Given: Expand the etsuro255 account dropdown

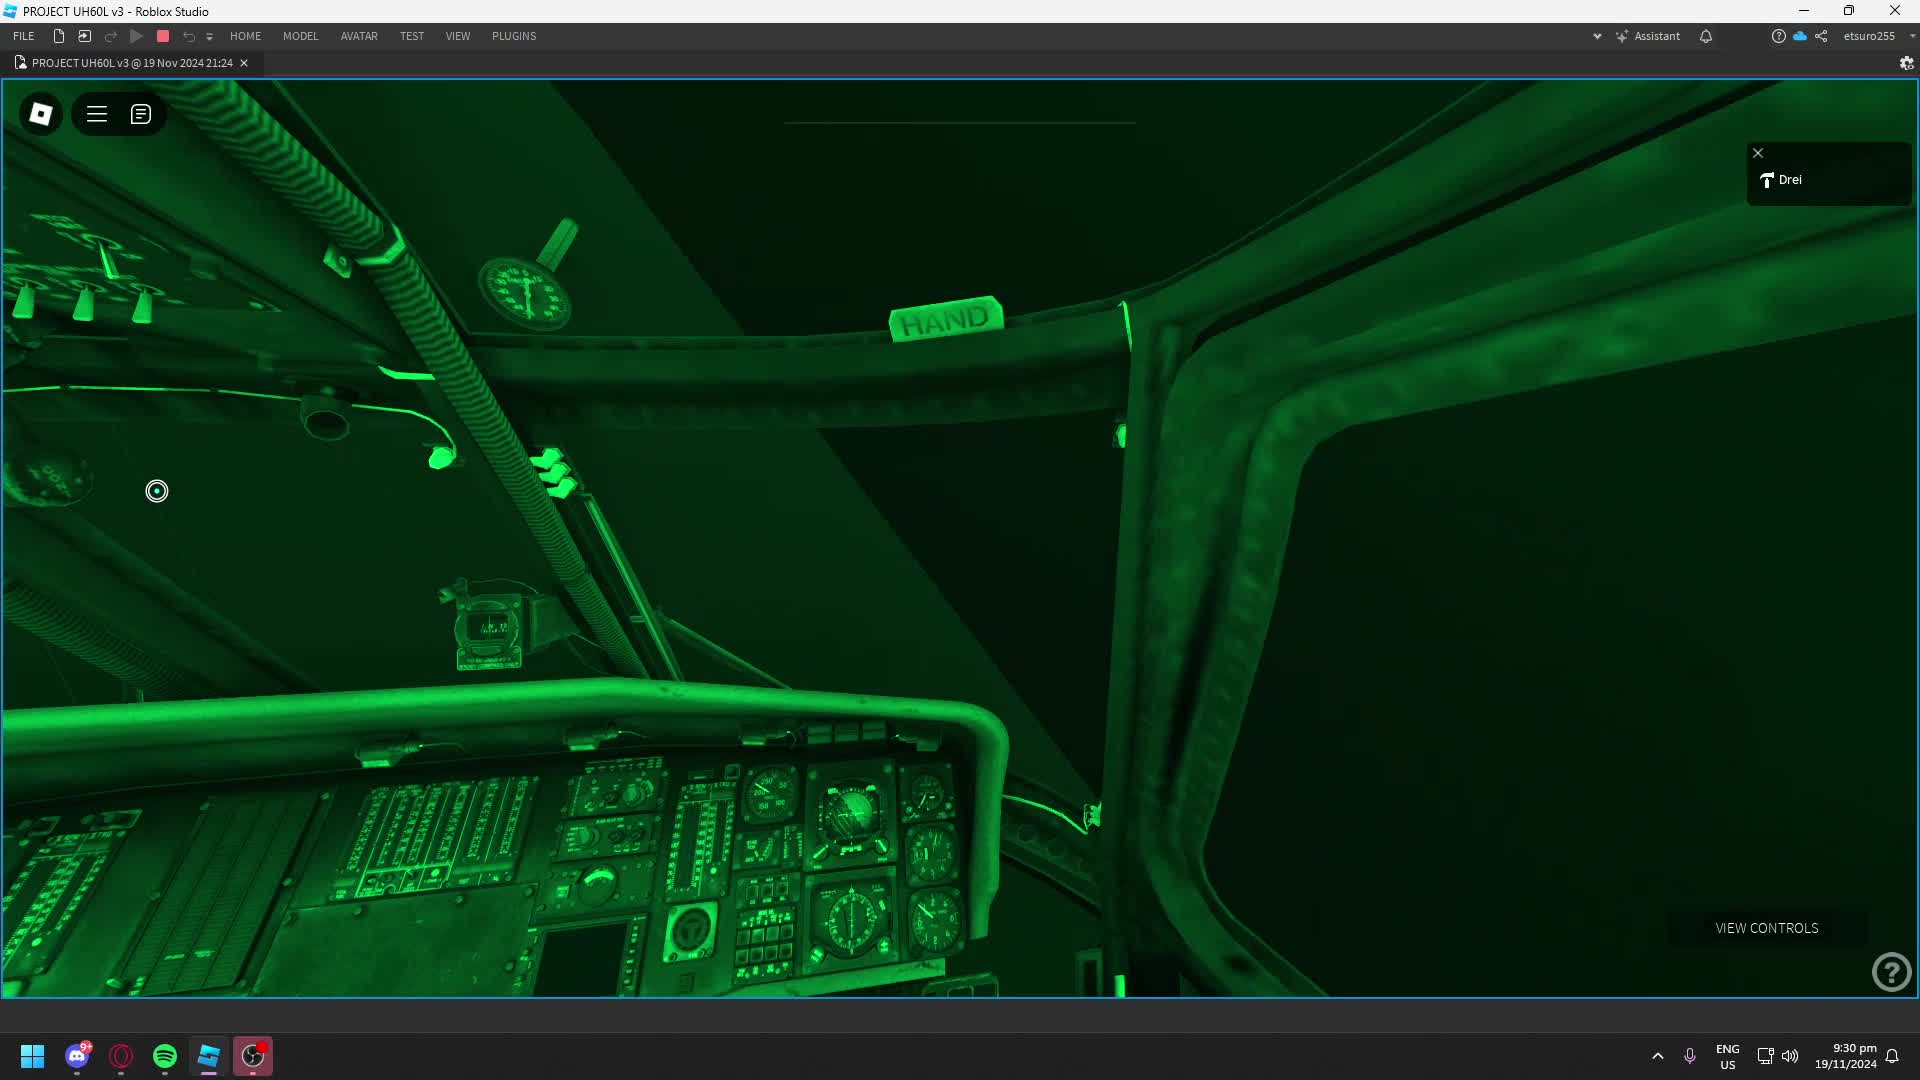Looking at the screenshot, I should point(1912,36).
